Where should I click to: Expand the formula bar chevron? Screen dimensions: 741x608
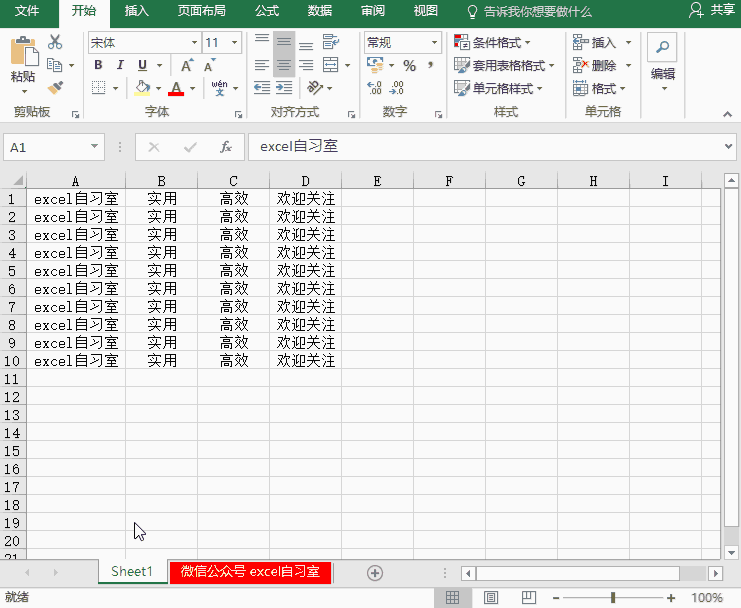point(728,146)
